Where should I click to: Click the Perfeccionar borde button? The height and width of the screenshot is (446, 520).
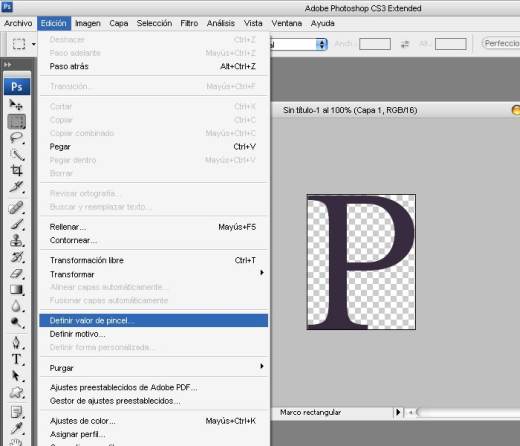(501, 43)
